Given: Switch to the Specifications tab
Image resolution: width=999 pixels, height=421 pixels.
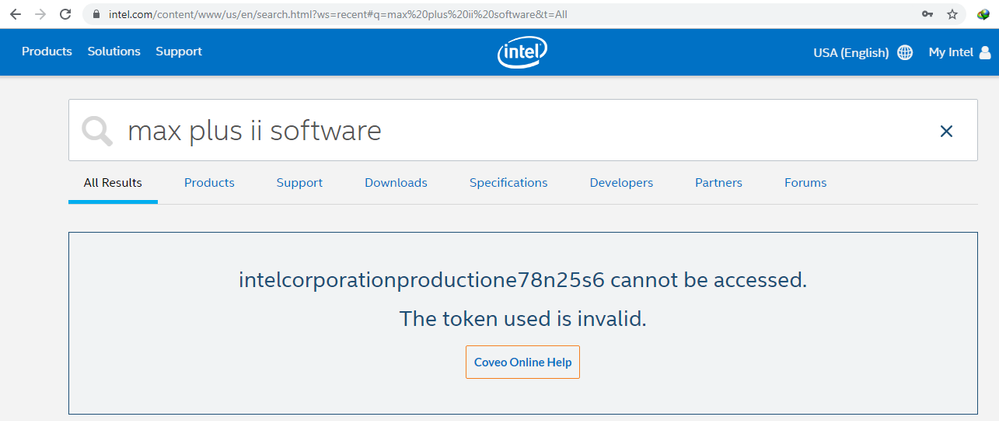Looking at the screenshot, I should click(x=508, y=183).
